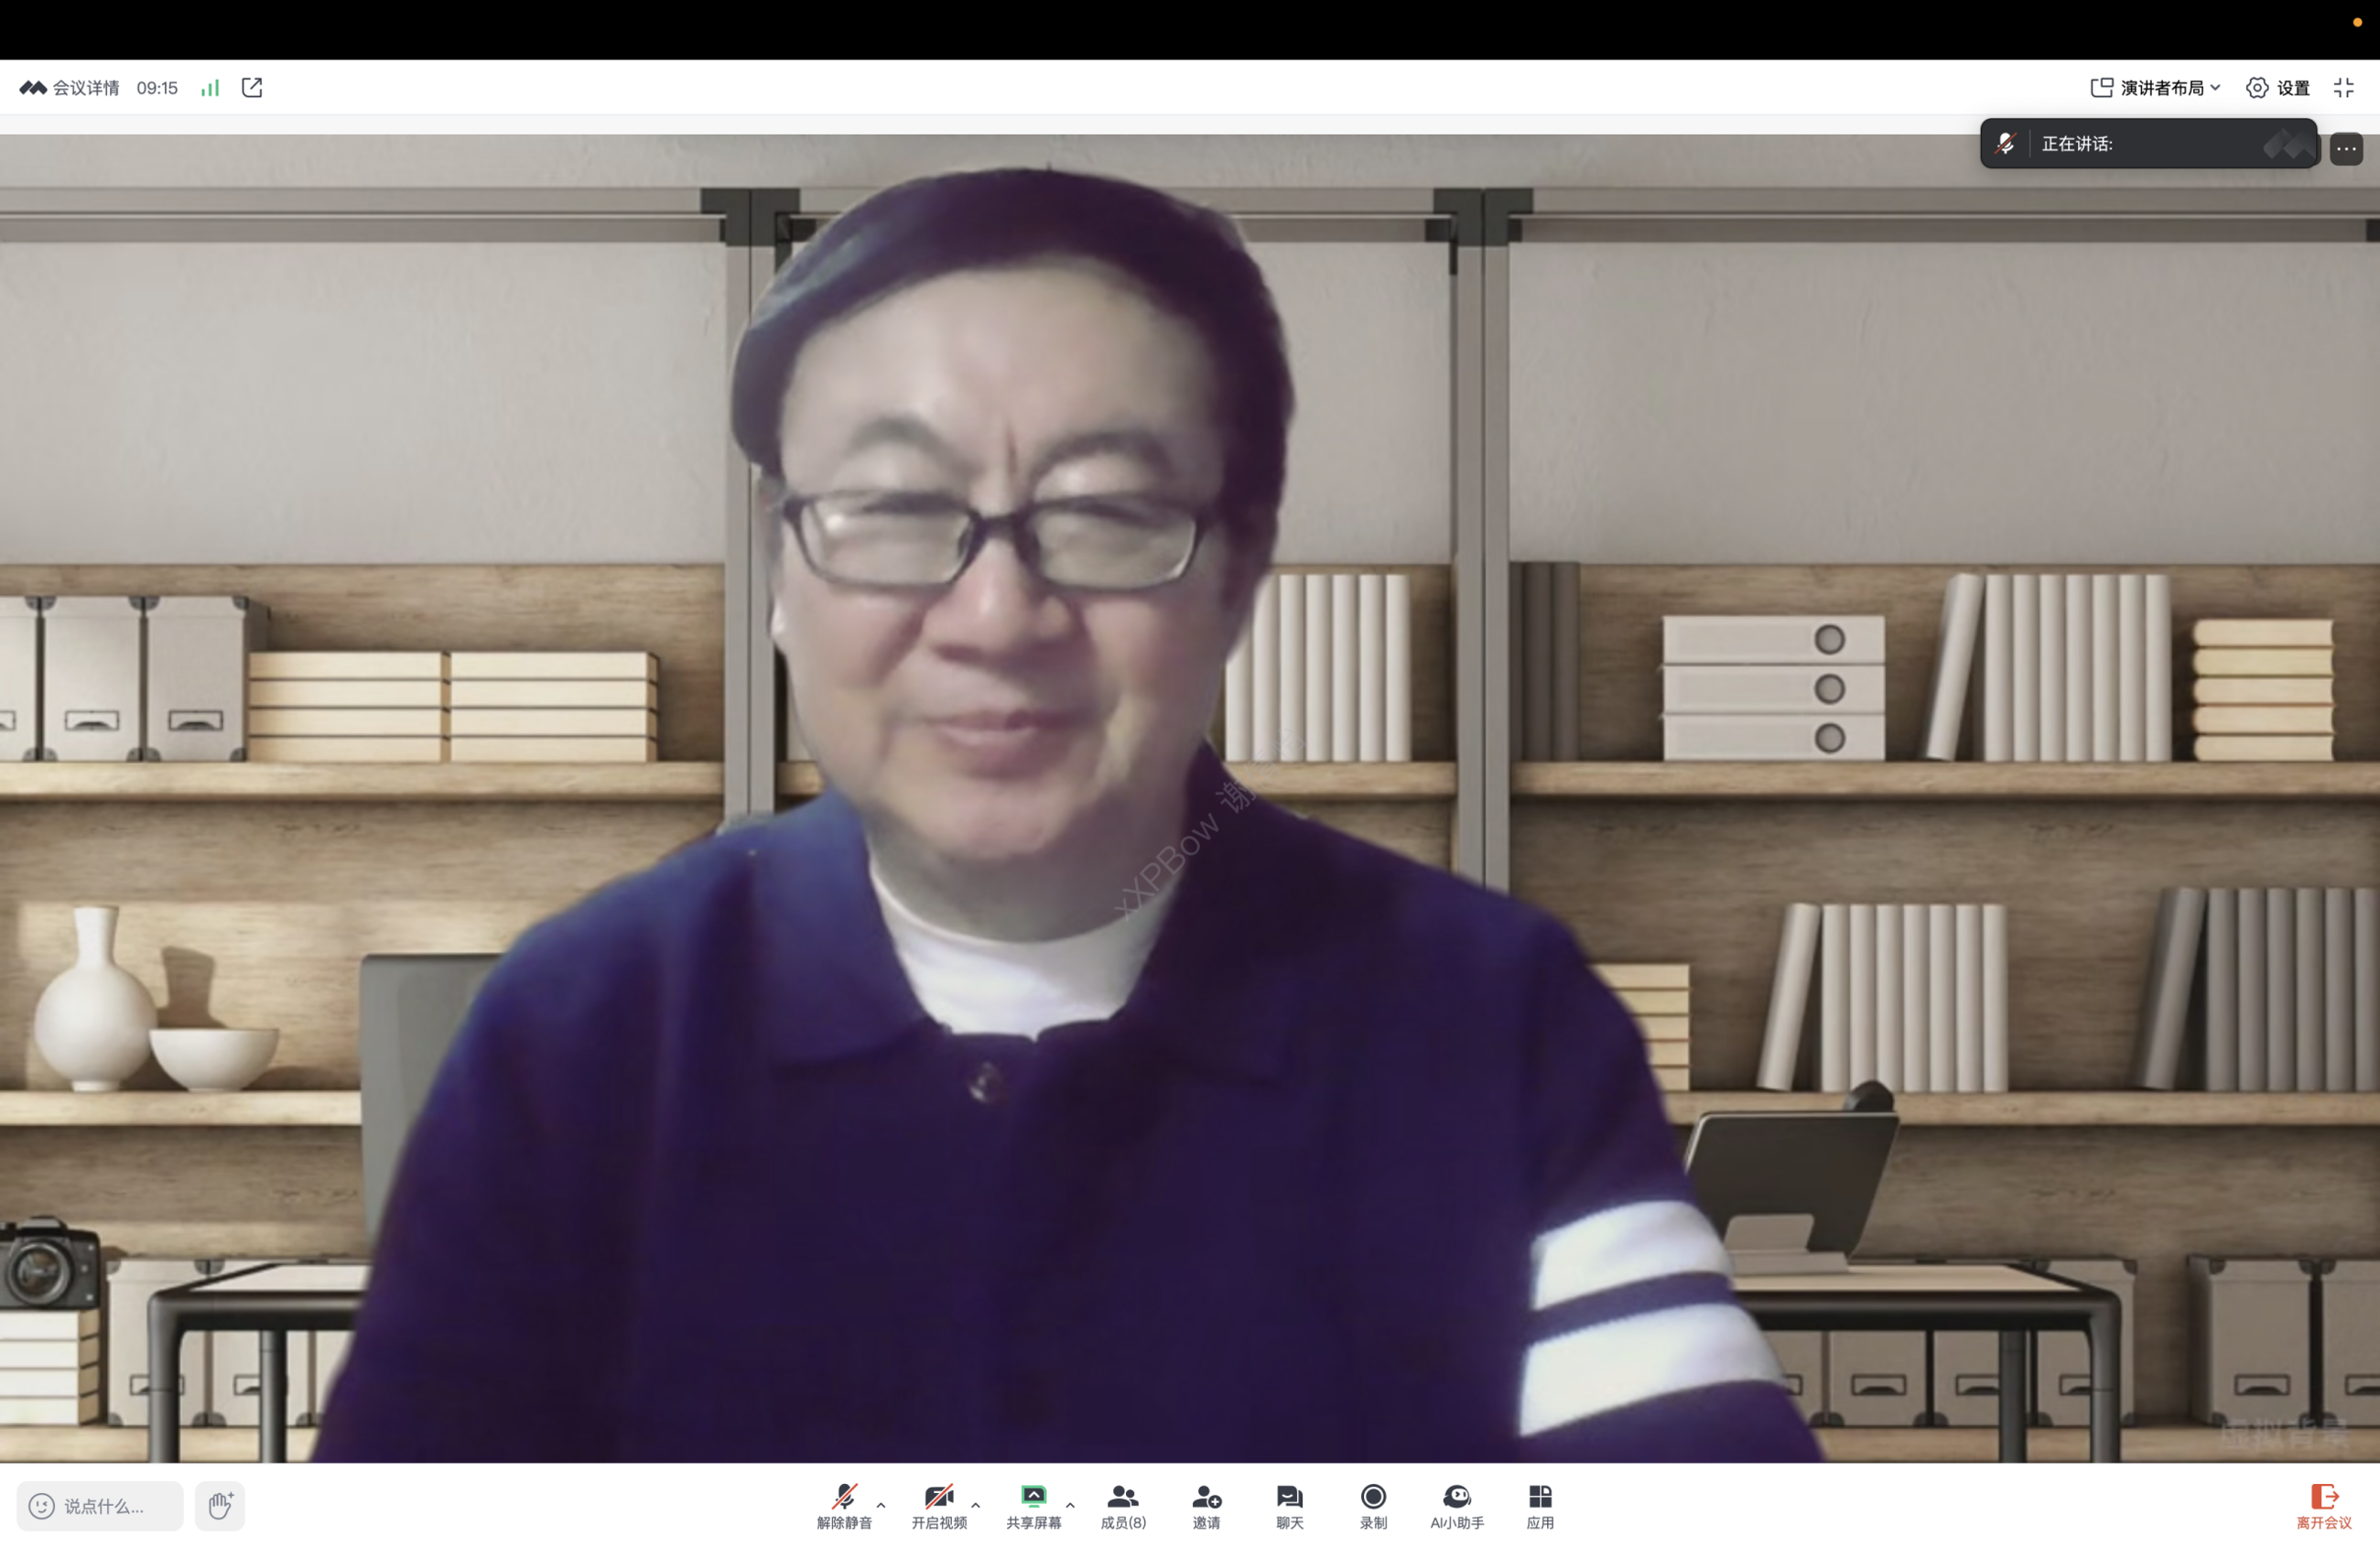Invite participants using the 邀请 icon

coord(1206,1506)
